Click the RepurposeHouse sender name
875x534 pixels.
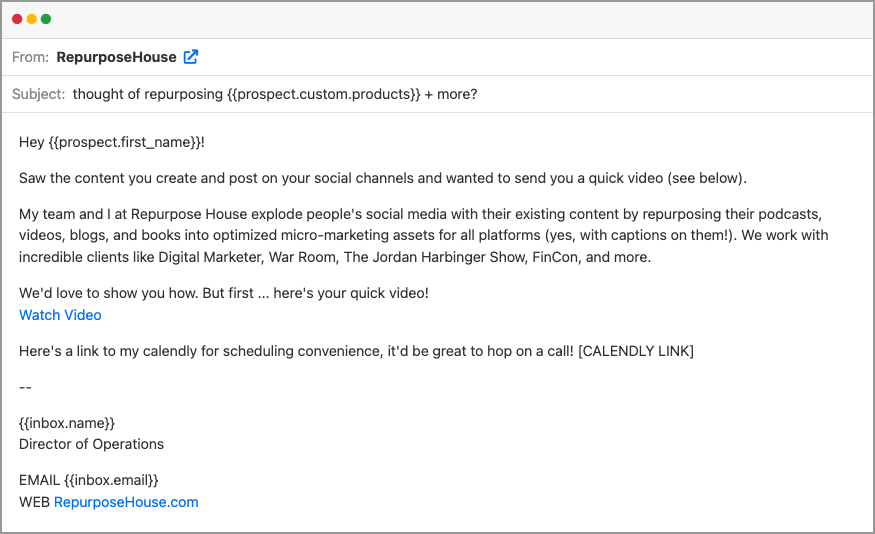coord(116,57)
